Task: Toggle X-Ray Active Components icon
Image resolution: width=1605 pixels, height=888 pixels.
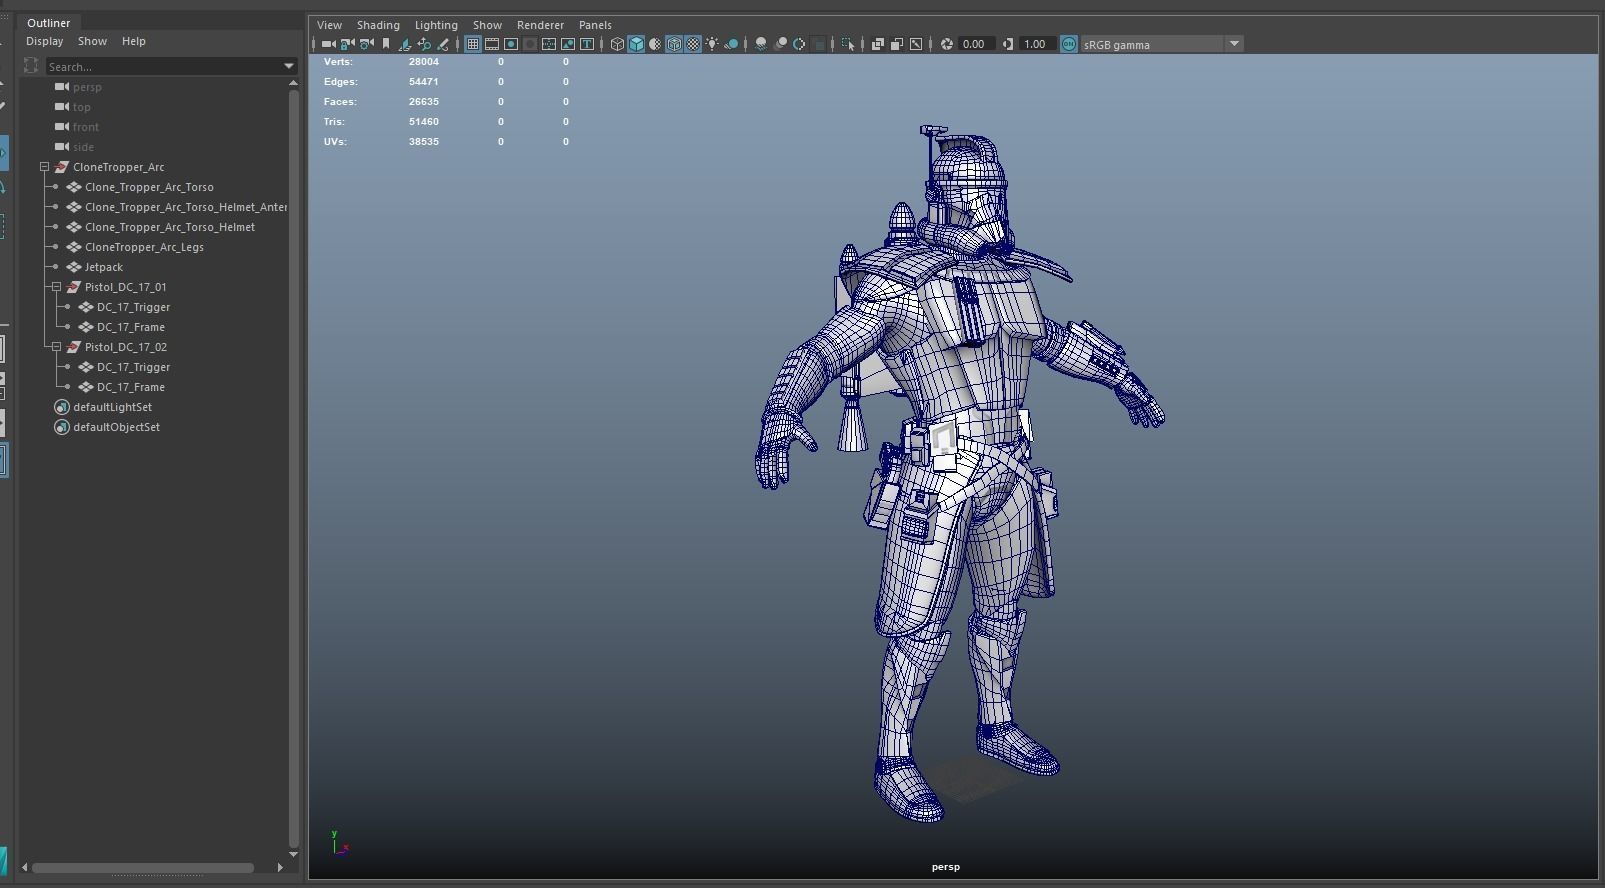Action: pos(896,44)
